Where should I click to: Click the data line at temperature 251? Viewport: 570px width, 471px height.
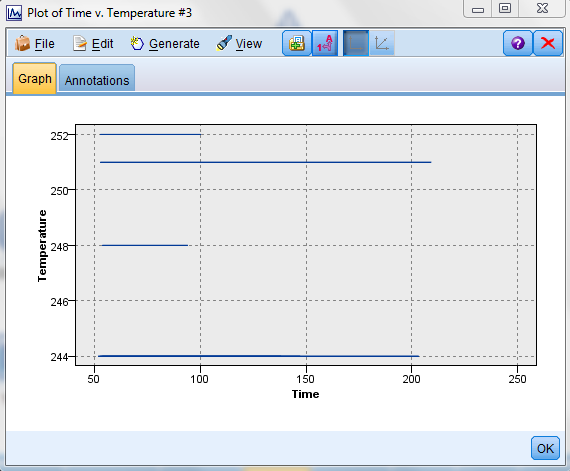point(265,162)
